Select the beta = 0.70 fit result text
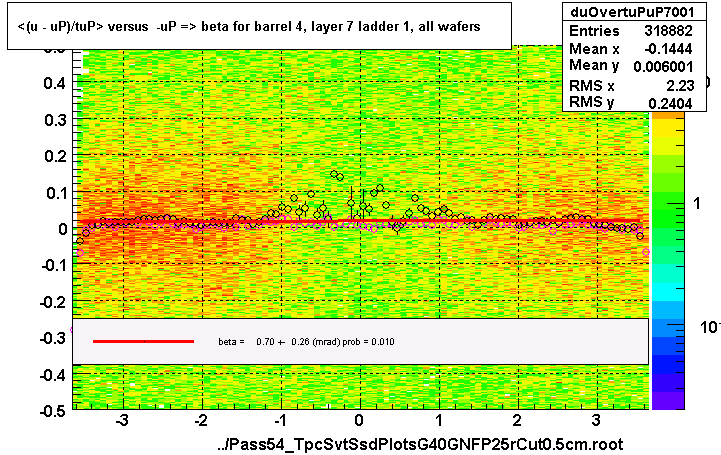The image size is (721, 455). click(306, 341)
